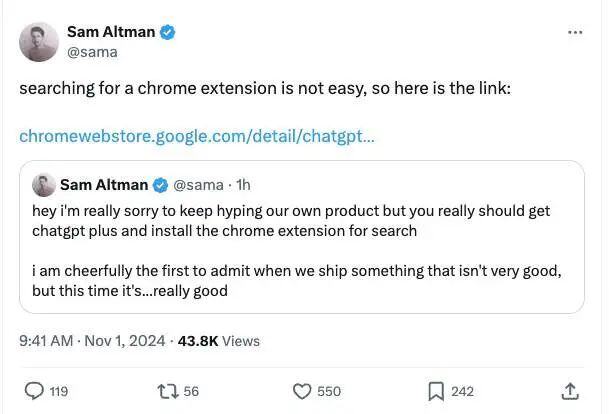Click the verified badge in quoted tweet
Image resolution: width=609 pixels, height=414 pixels.
pos(160,185)
